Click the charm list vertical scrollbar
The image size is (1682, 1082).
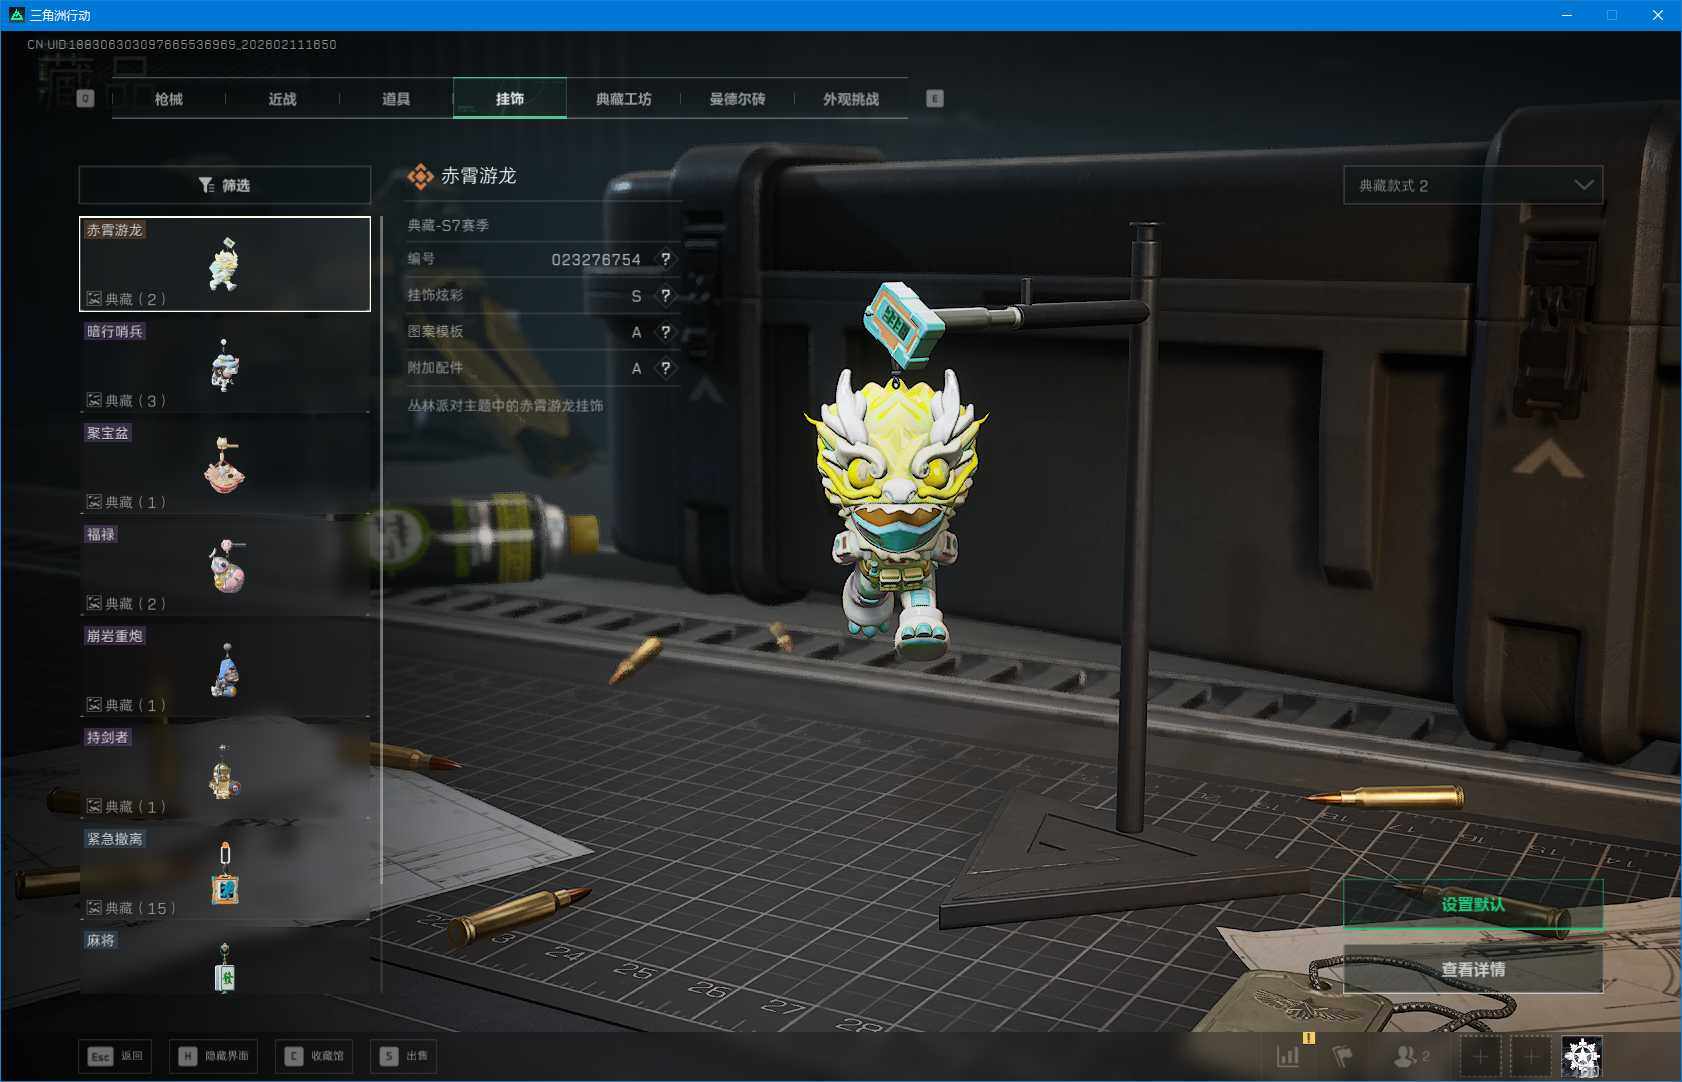point(381,550)
